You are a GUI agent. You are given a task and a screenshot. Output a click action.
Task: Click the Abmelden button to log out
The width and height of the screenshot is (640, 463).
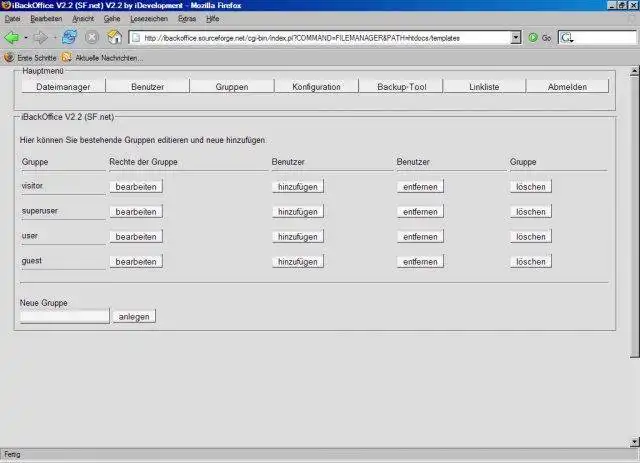tap(567, 87)
